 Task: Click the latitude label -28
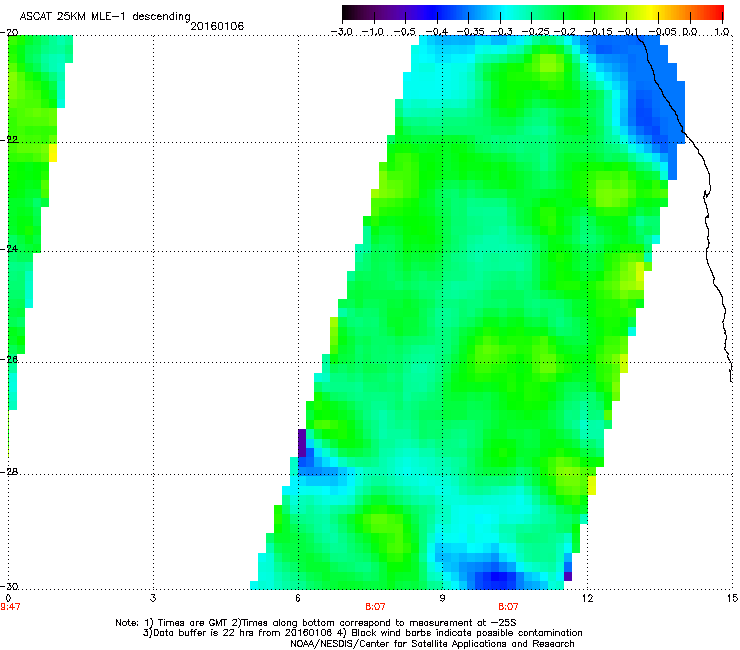[x=9, y=472]
